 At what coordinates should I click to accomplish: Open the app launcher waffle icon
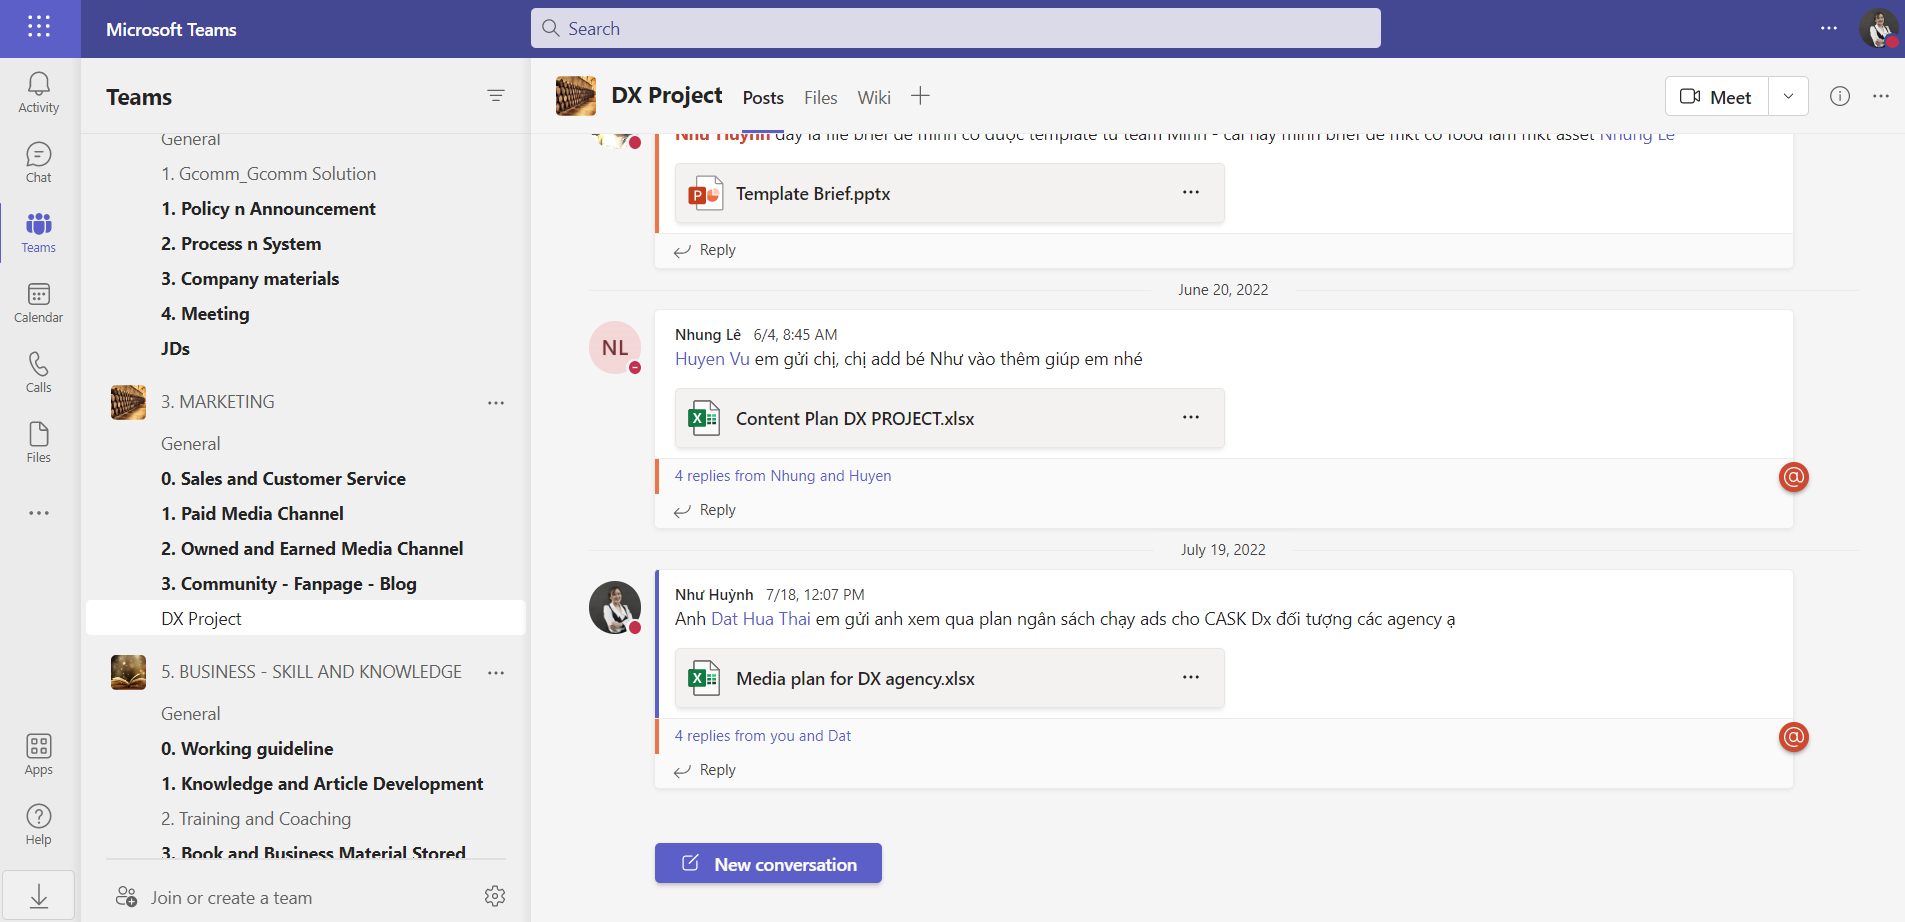pyautogui.click(x=39, y=27)
